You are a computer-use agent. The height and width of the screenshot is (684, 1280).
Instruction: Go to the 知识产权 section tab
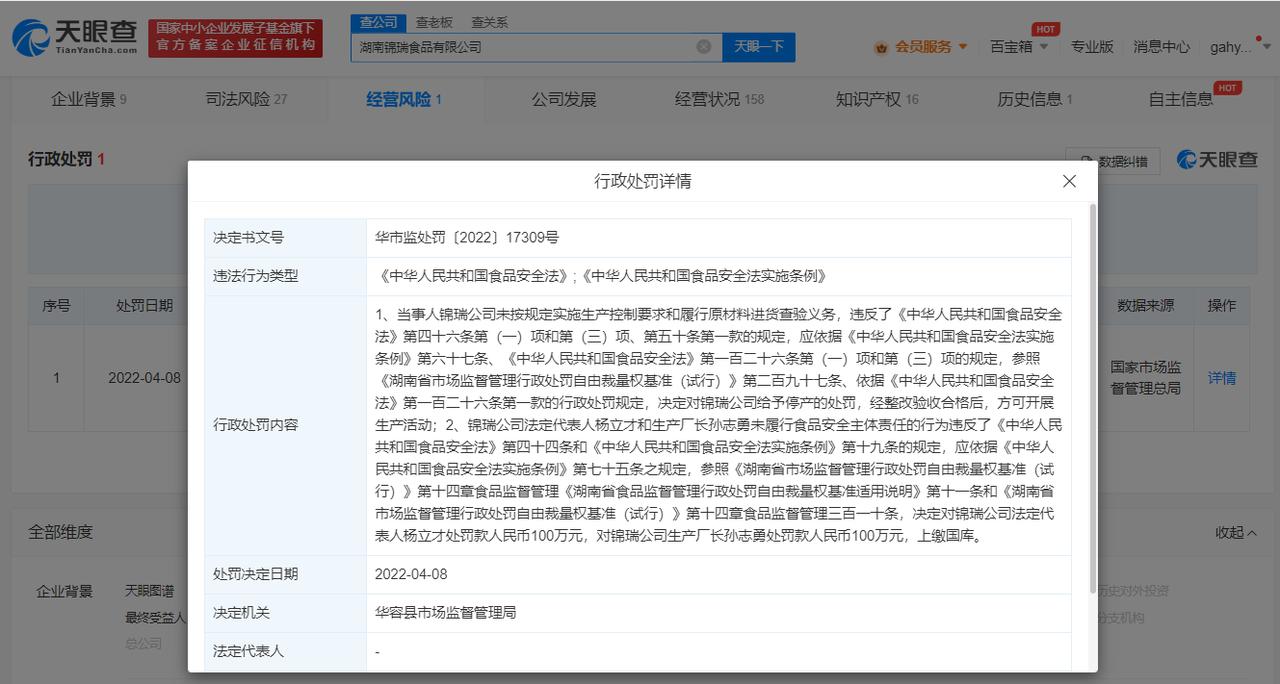click(x=876, y=99)
